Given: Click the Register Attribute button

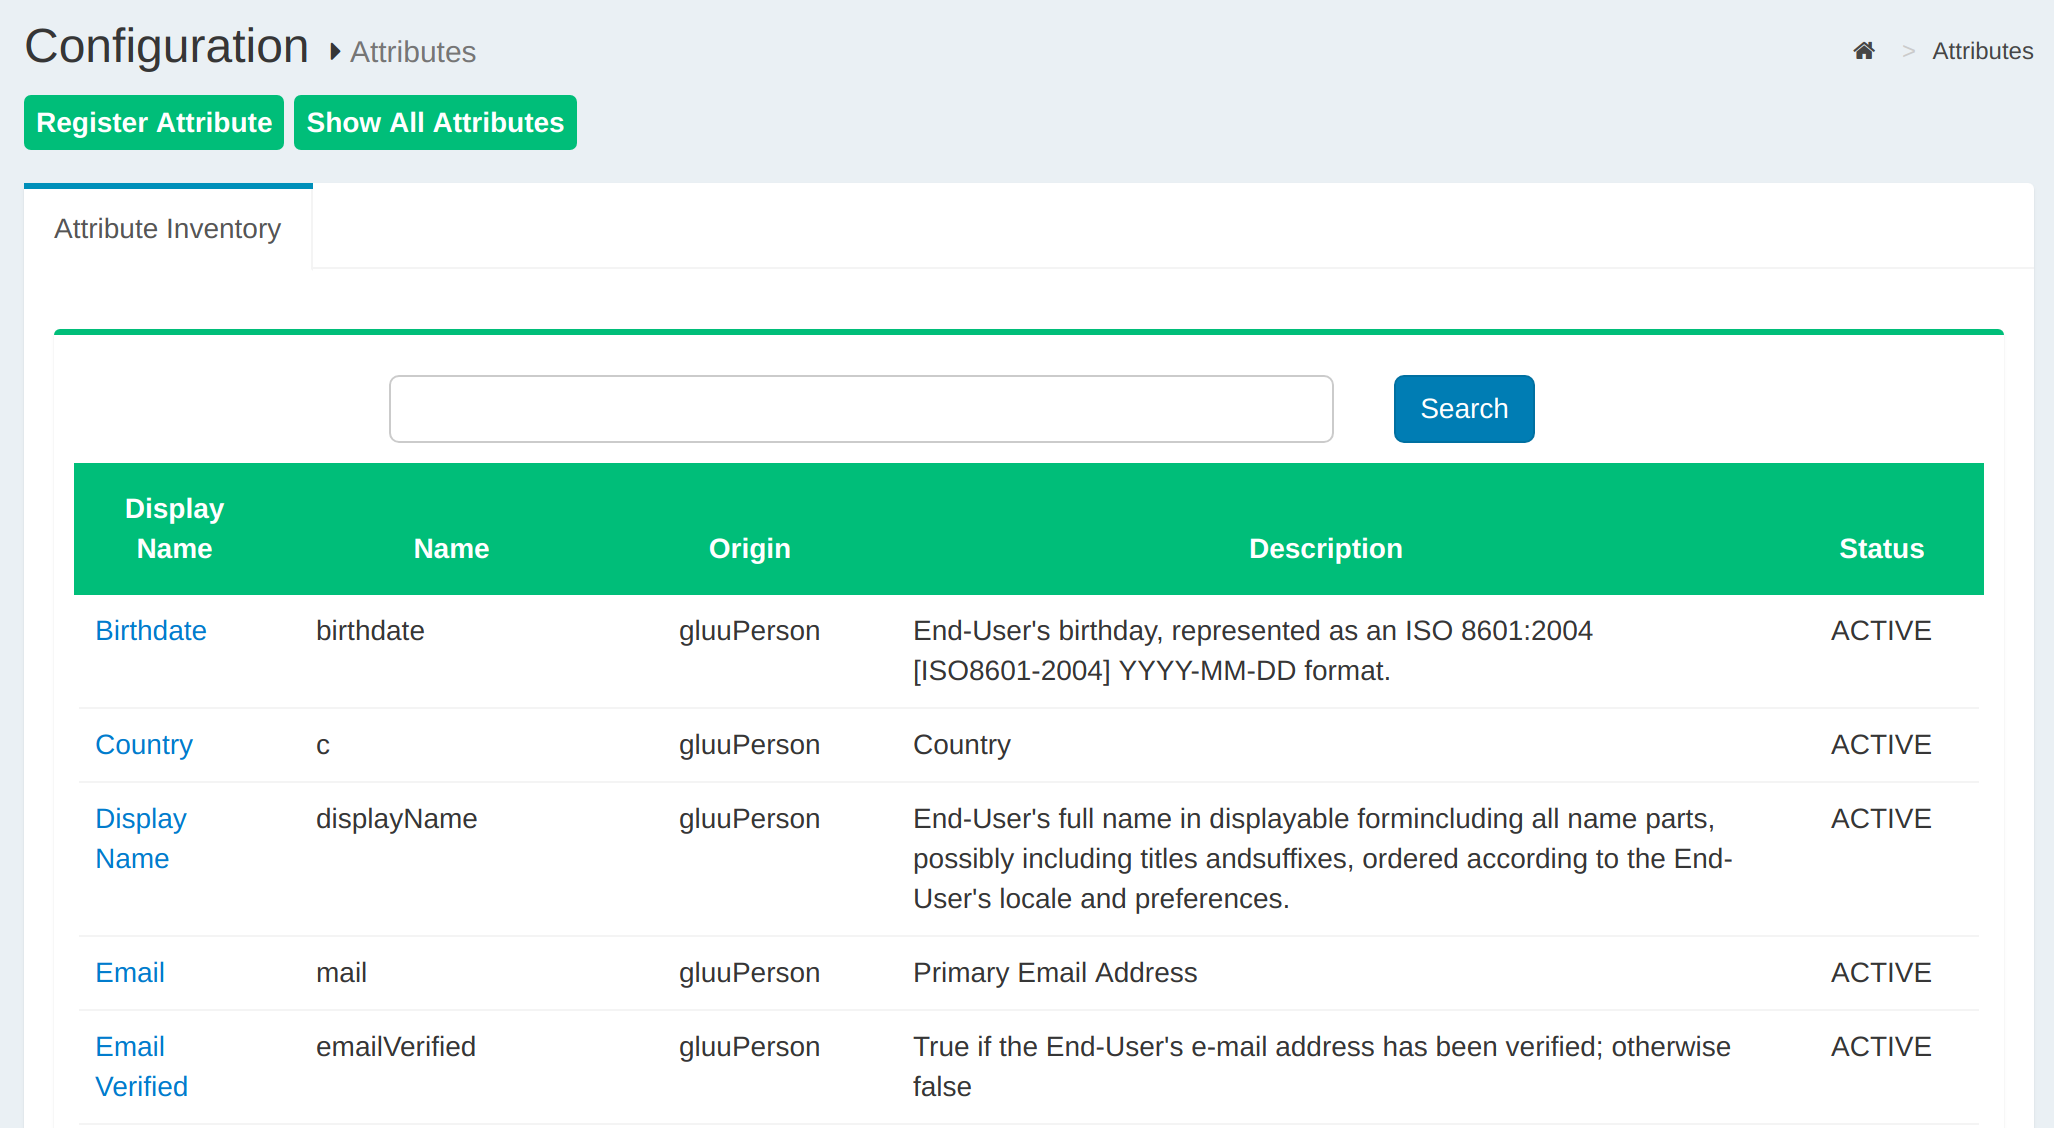Looking at the screenshot, I should pyautogui.click(x=154, y=123).
